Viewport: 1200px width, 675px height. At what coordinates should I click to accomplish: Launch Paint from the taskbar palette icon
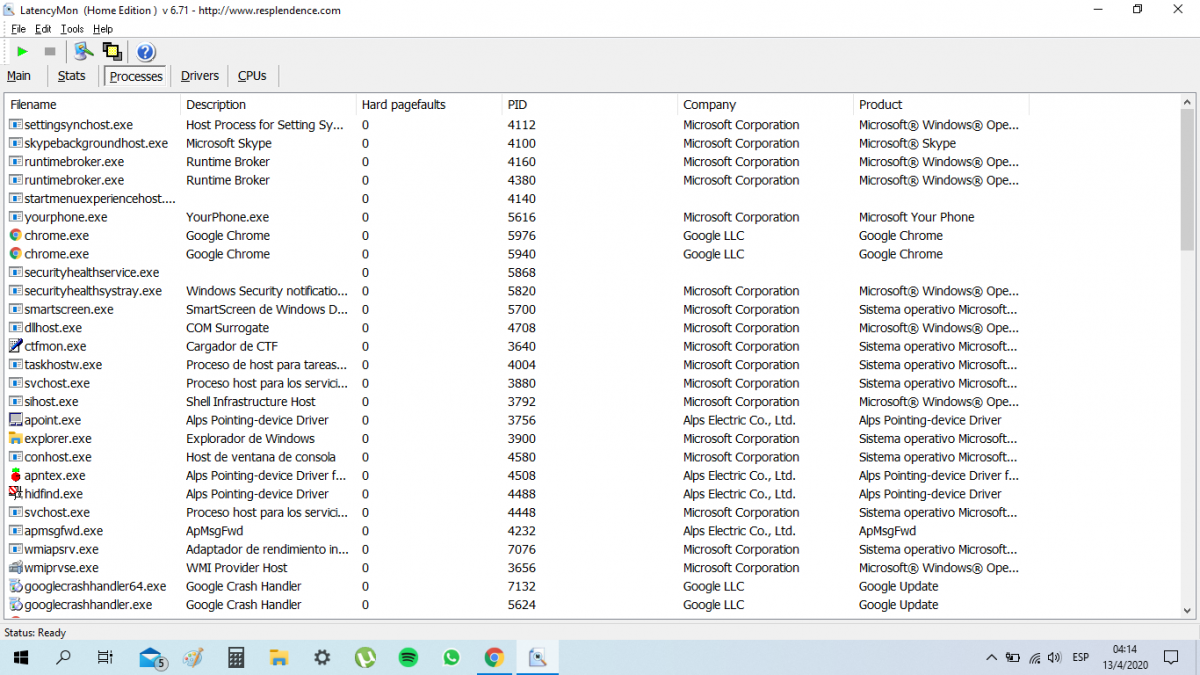[194, 657]
